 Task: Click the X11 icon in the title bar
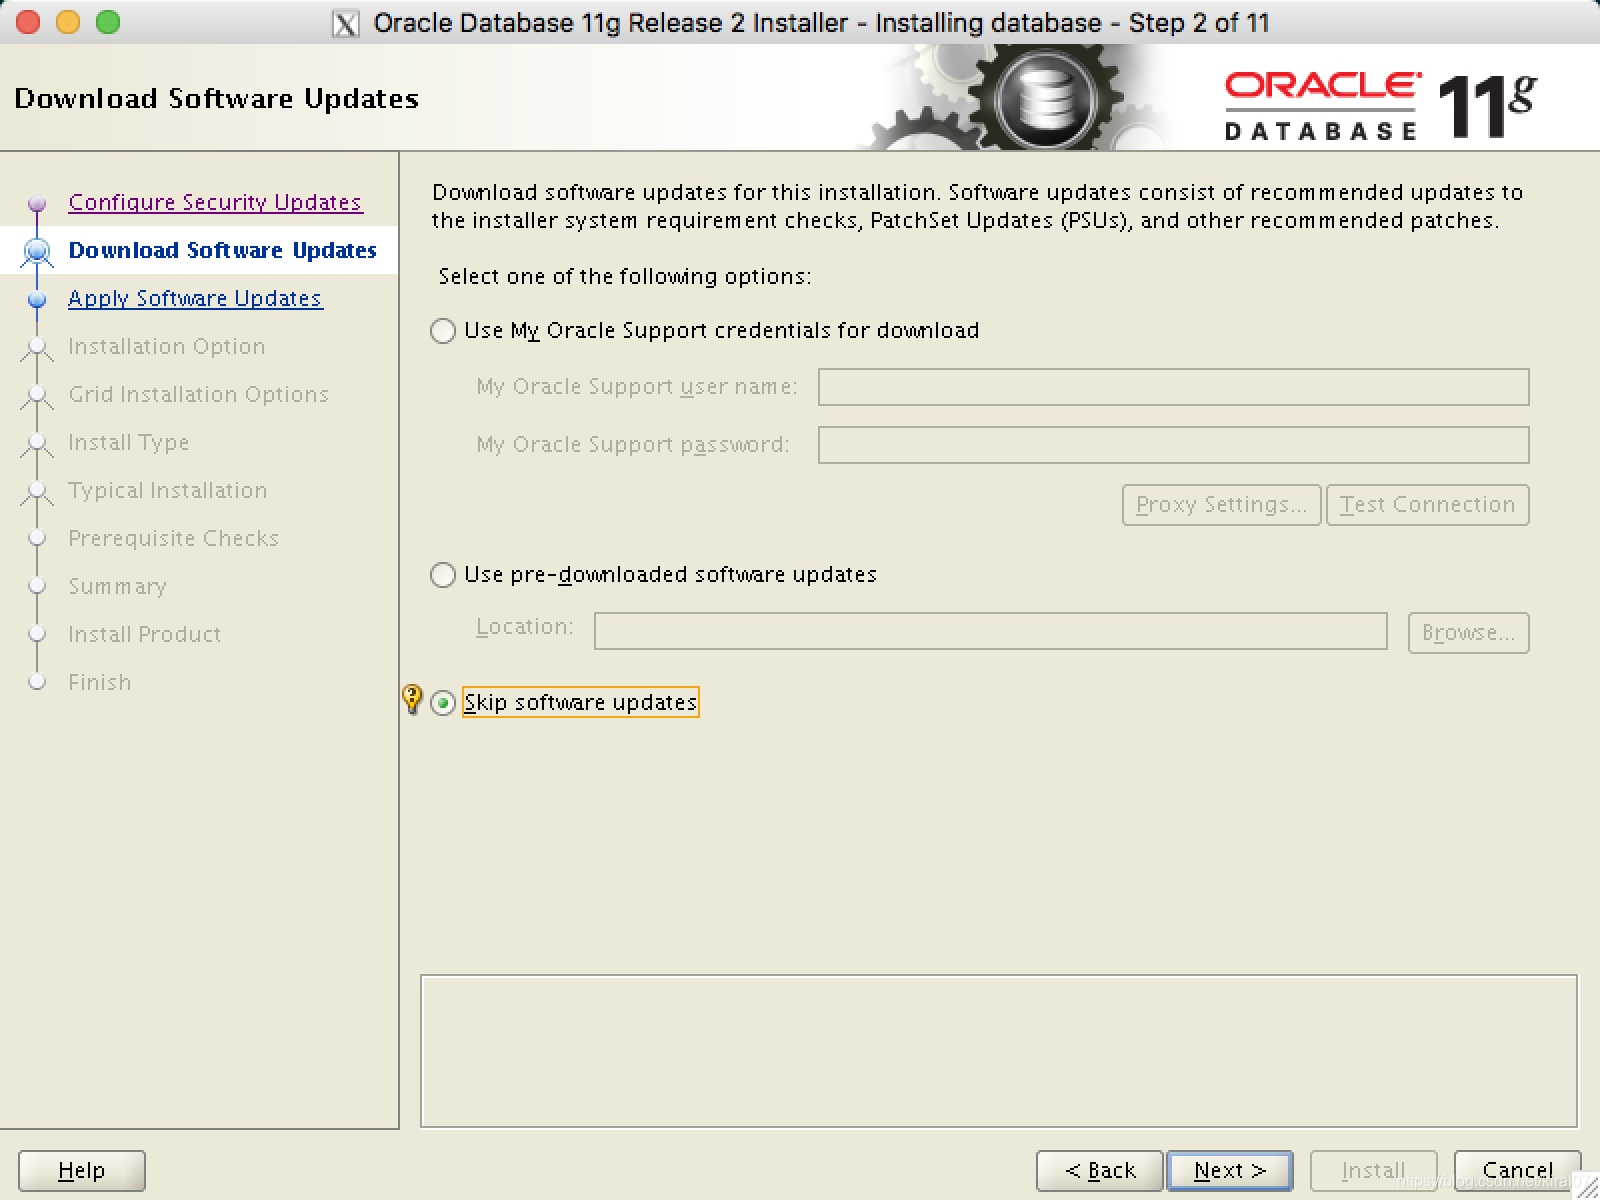coord(345,23)
